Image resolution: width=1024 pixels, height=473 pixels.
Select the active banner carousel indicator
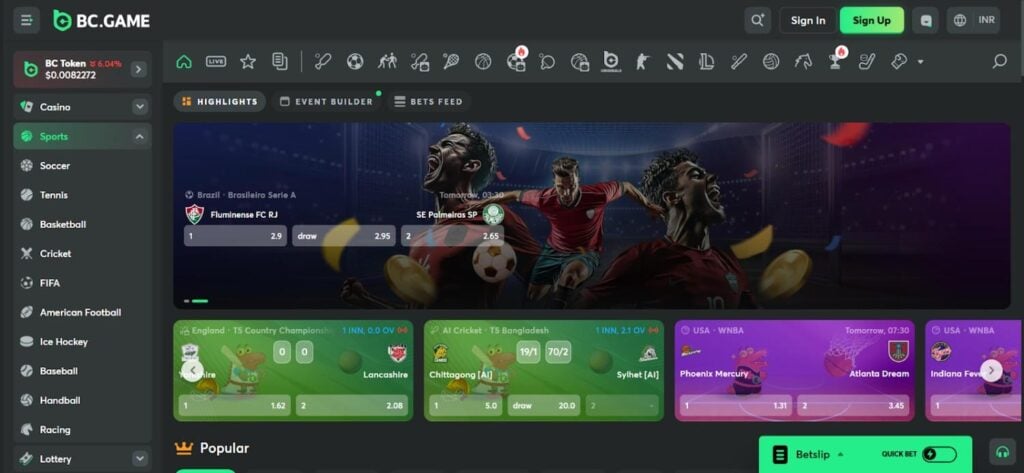pos(200,301)
